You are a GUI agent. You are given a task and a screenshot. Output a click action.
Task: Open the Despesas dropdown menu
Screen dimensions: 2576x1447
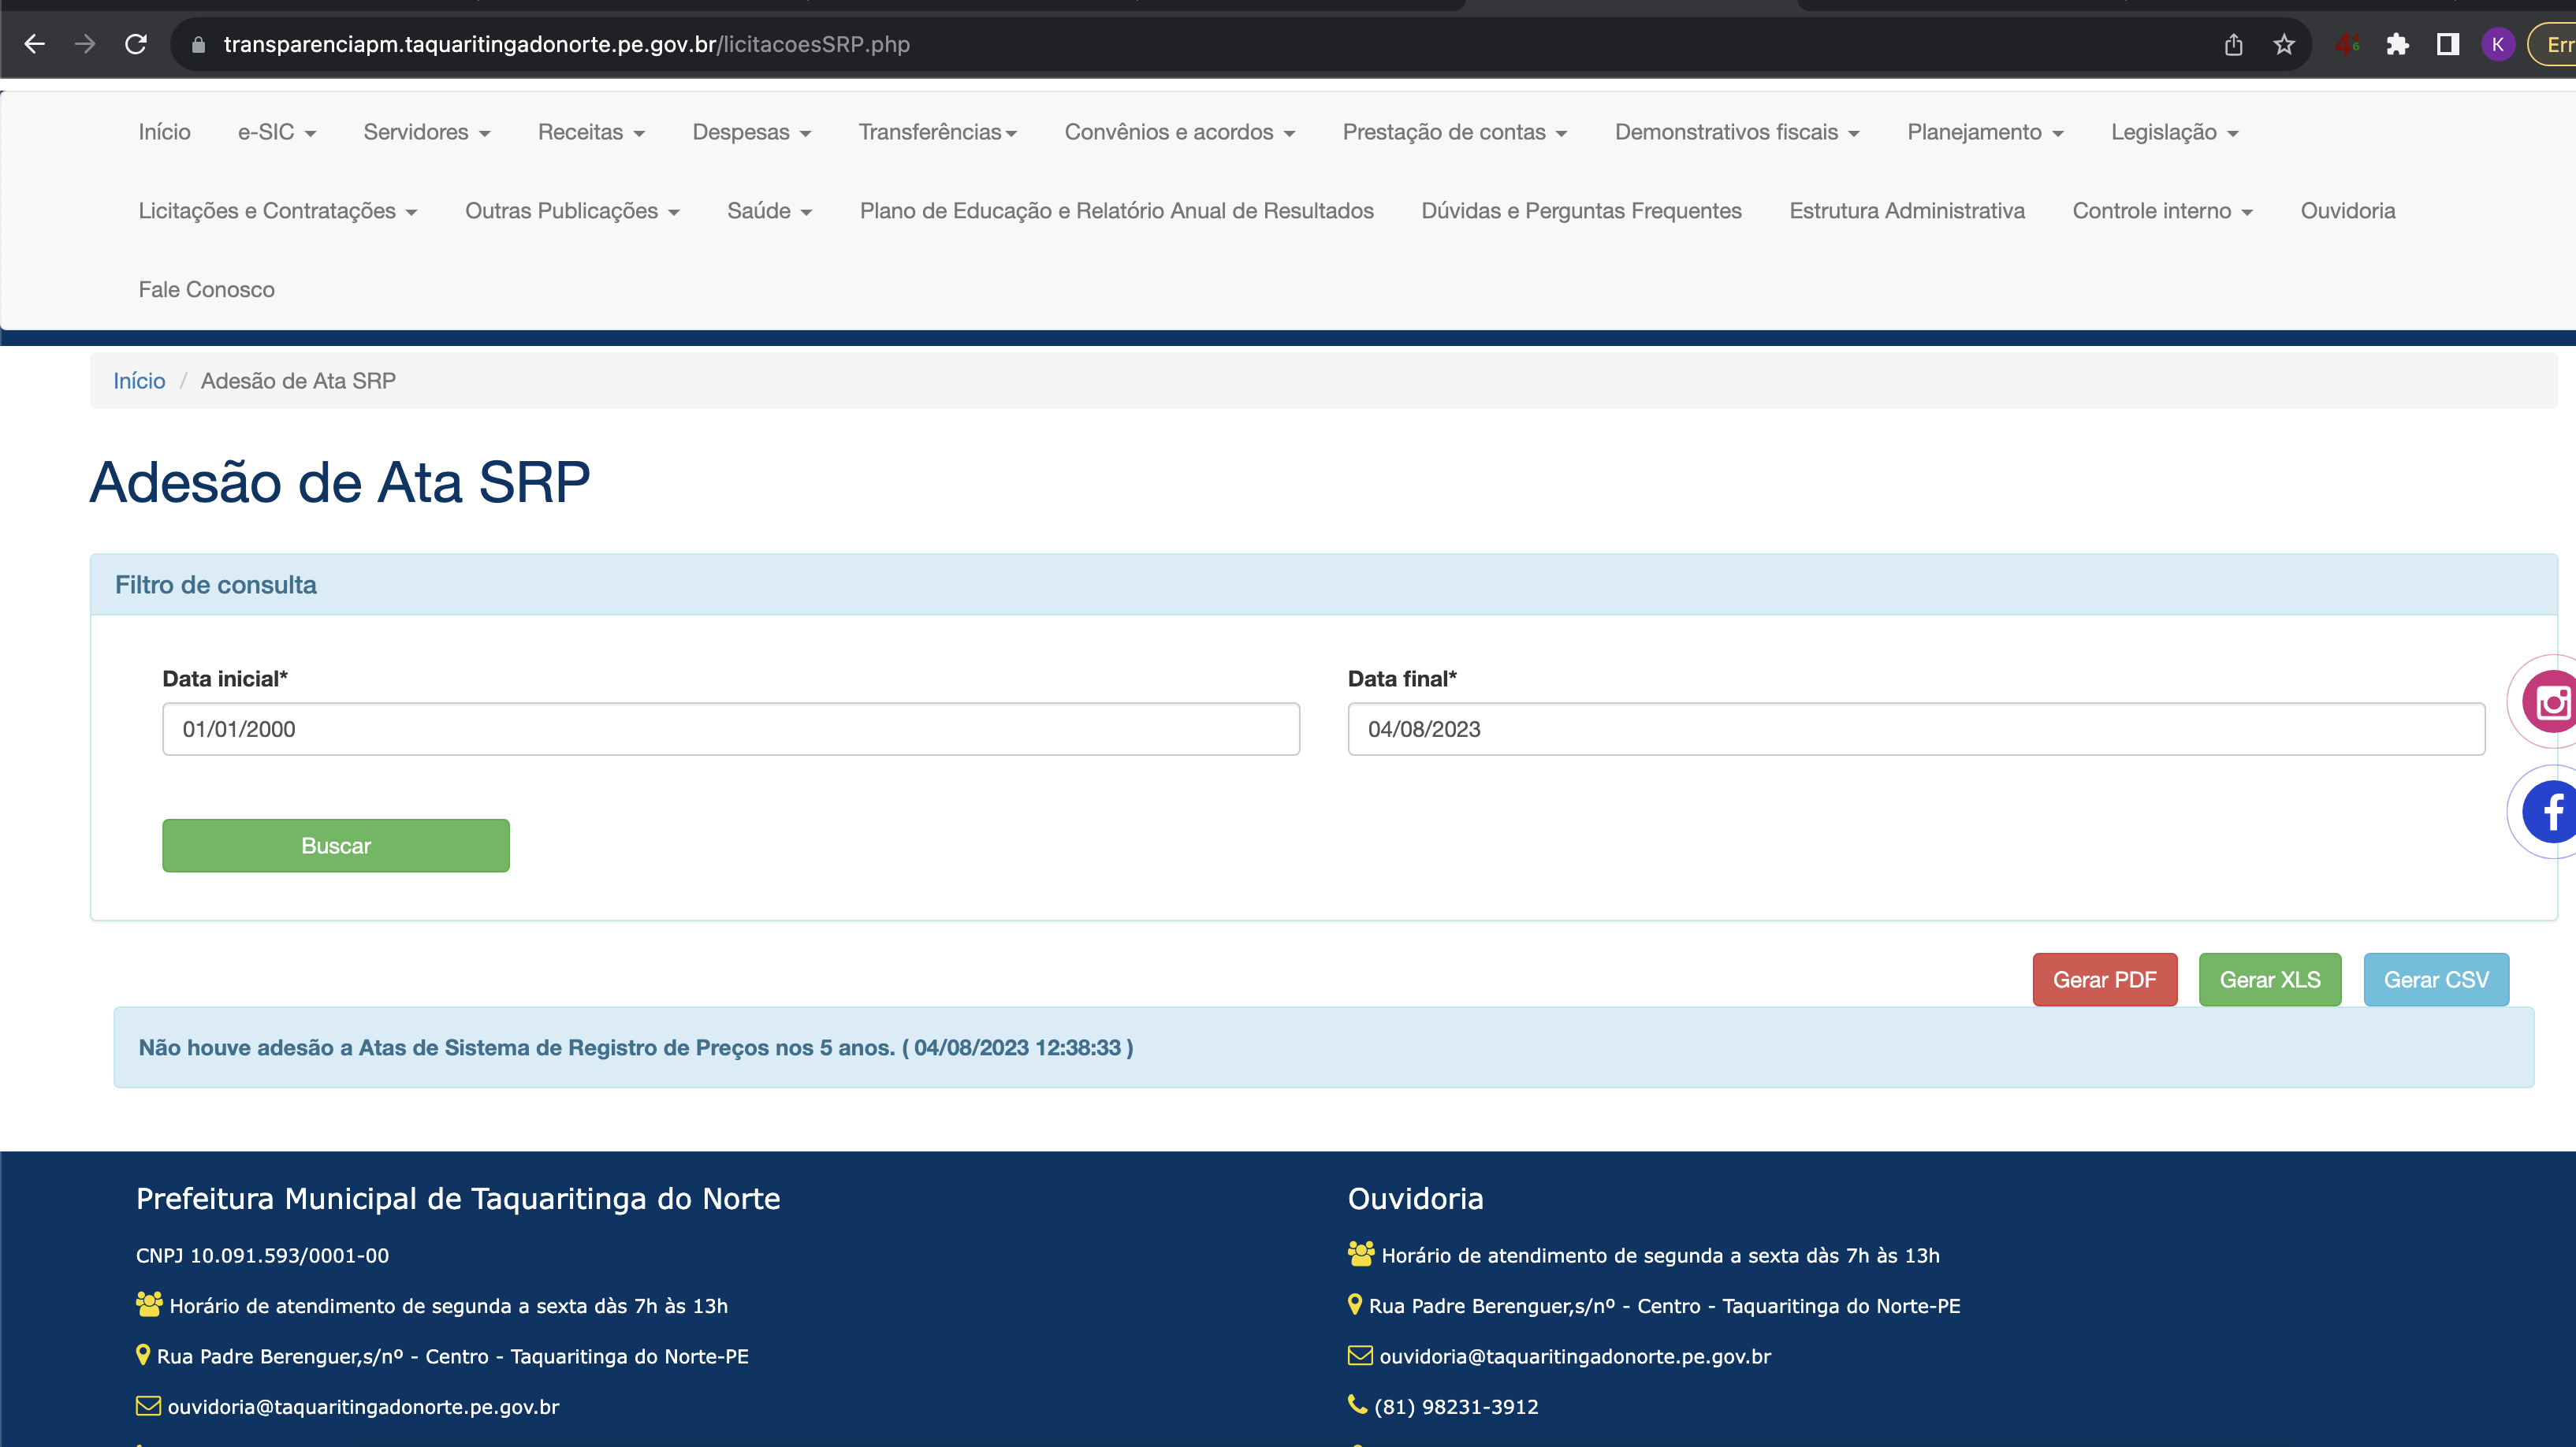751,132
